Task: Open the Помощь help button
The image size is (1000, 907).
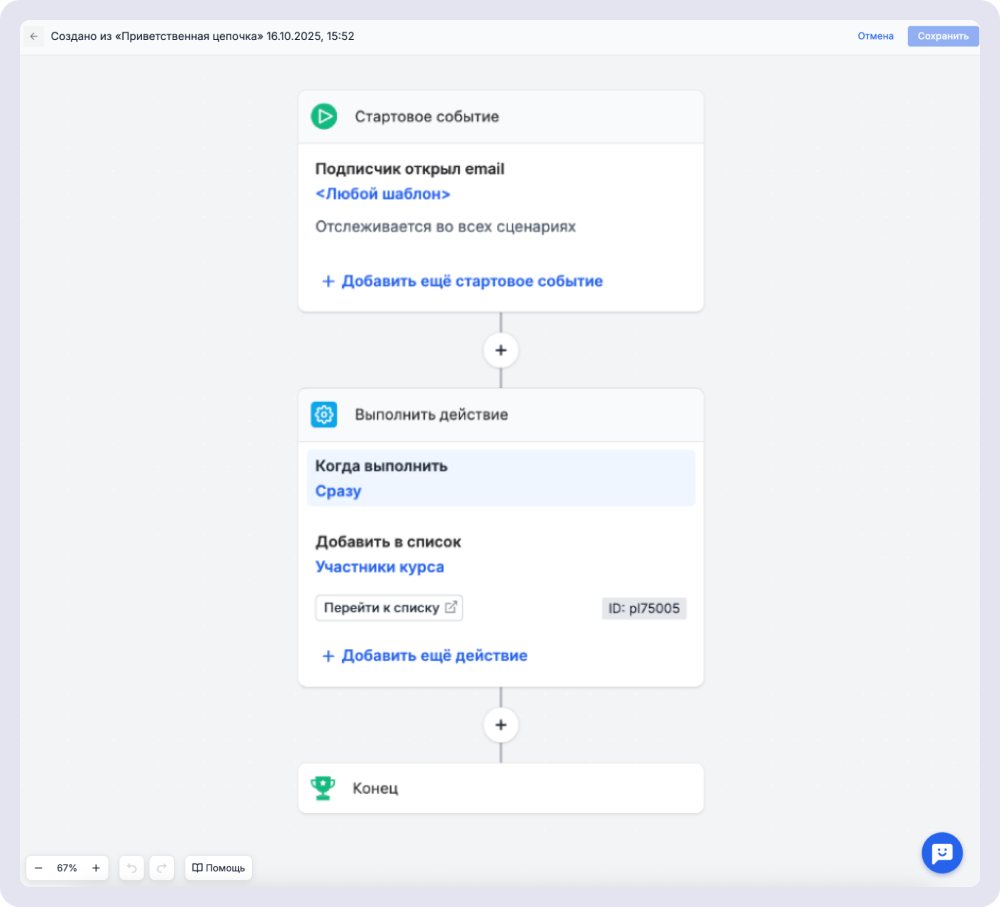Action: click(x=218, y=868)
